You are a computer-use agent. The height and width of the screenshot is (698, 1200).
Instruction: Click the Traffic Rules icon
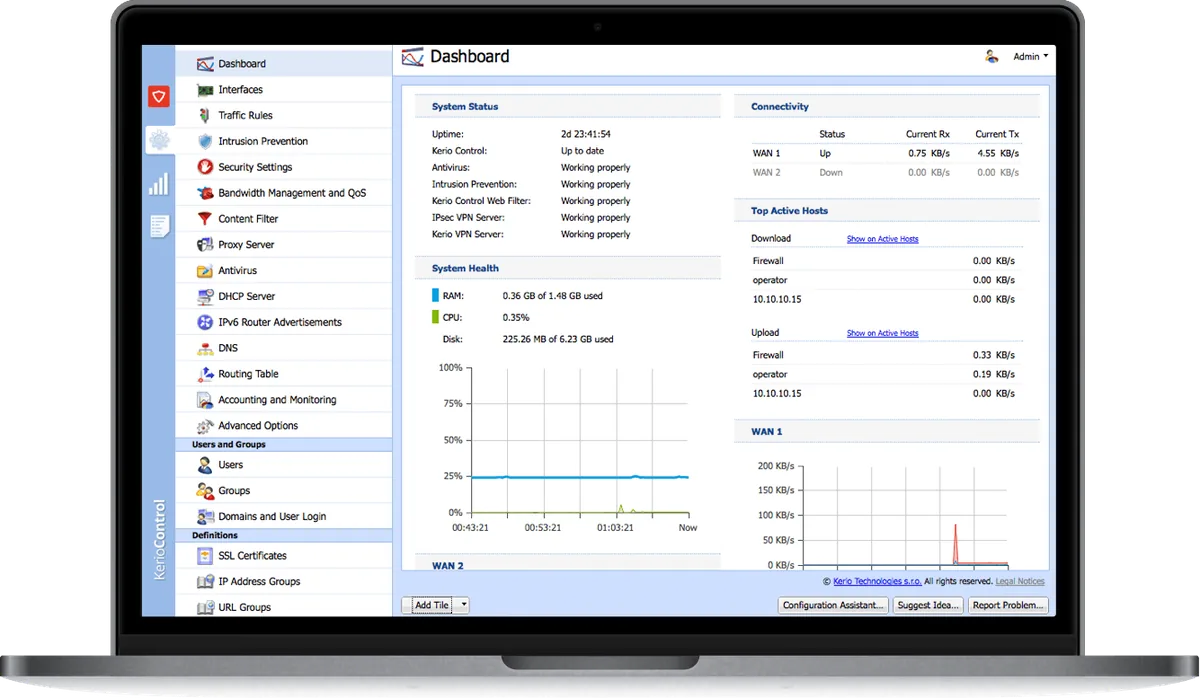pyautogui.click(x=205, y=116)
